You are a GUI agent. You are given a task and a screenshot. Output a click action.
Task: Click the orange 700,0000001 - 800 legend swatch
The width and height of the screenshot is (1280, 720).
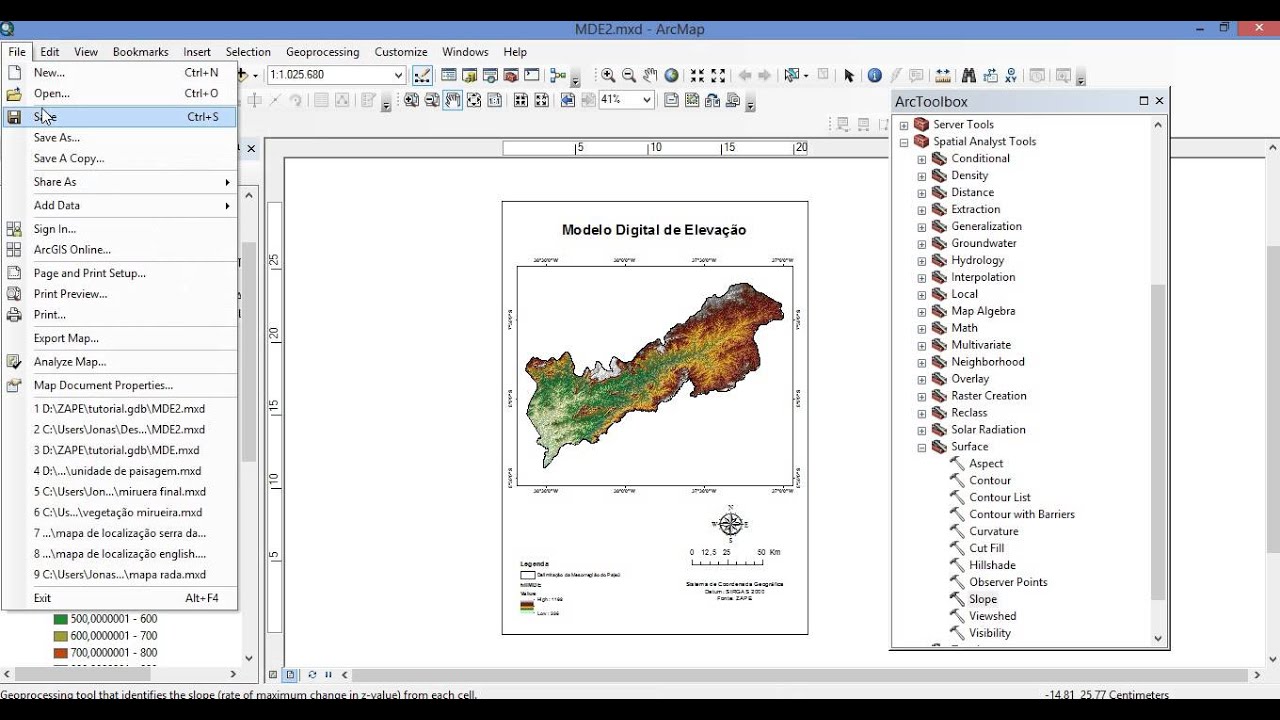point(60,653)
